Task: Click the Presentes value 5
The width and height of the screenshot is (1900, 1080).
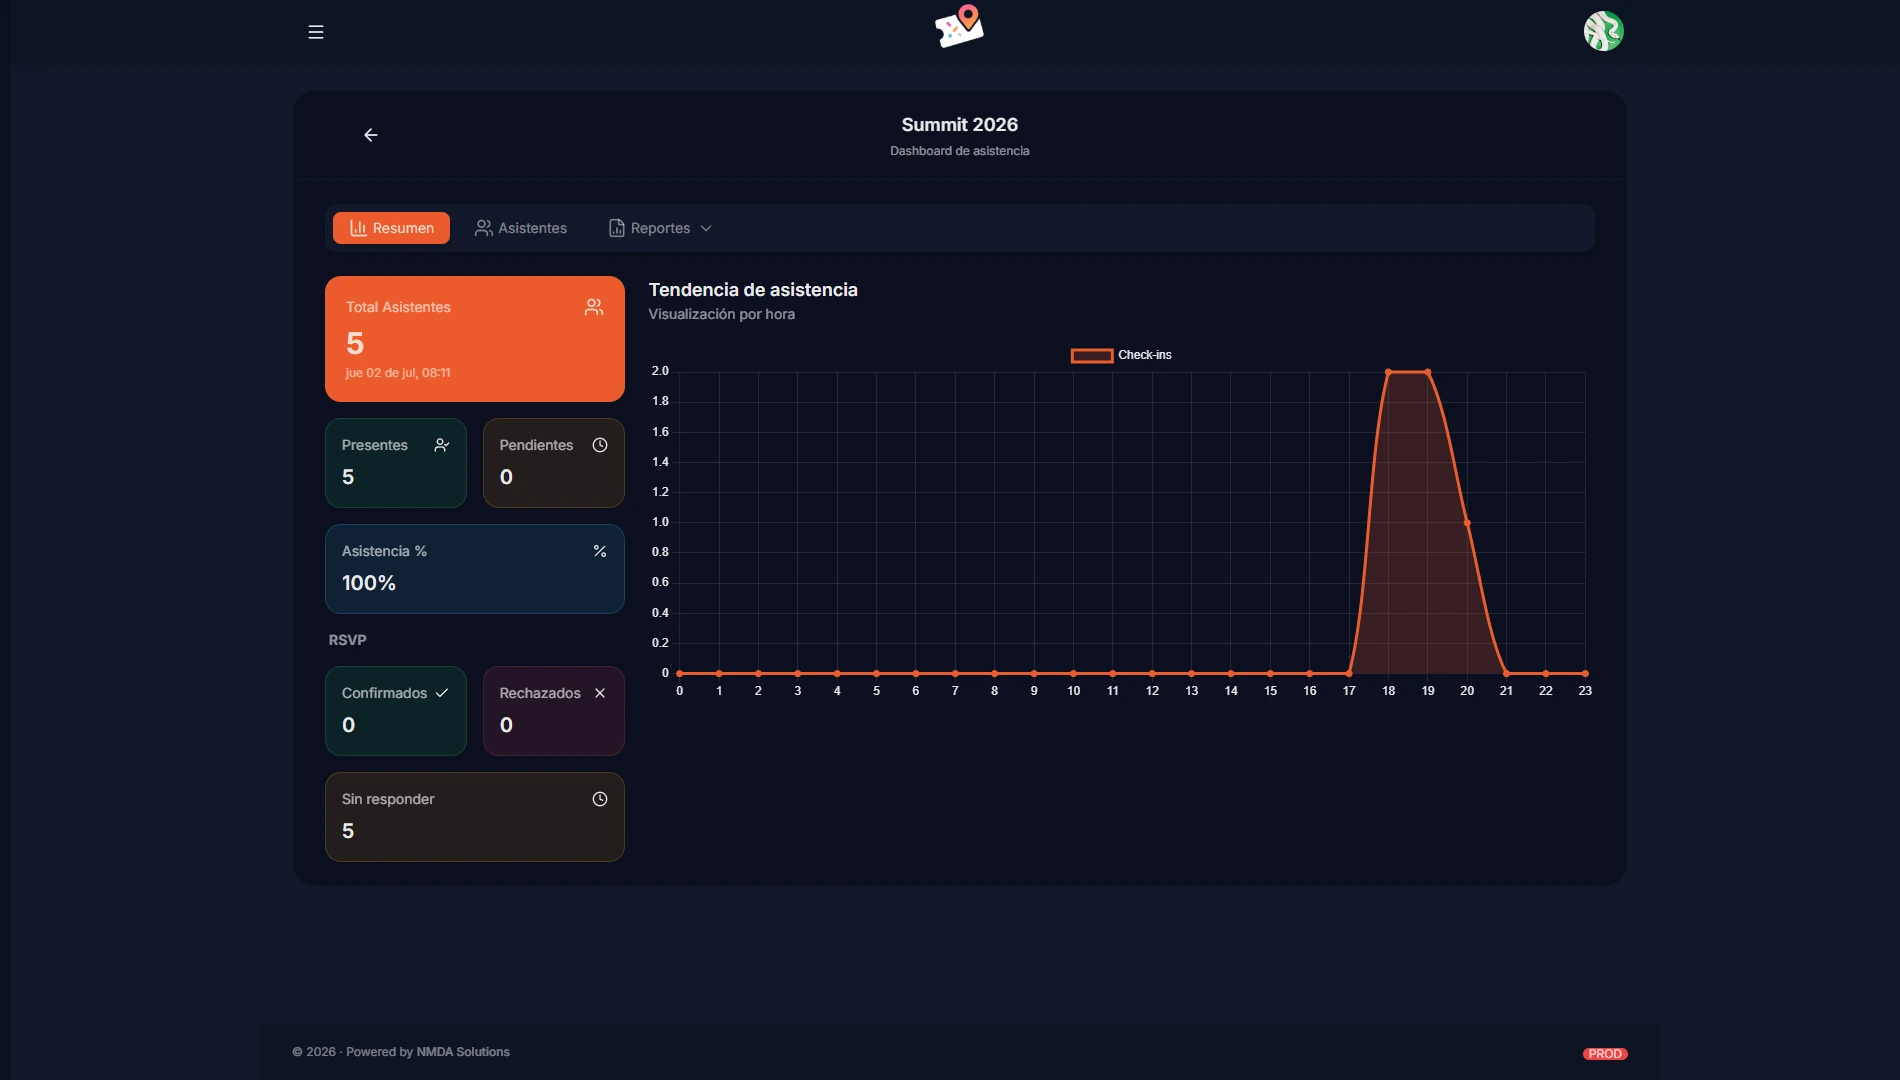Action: 348,477
